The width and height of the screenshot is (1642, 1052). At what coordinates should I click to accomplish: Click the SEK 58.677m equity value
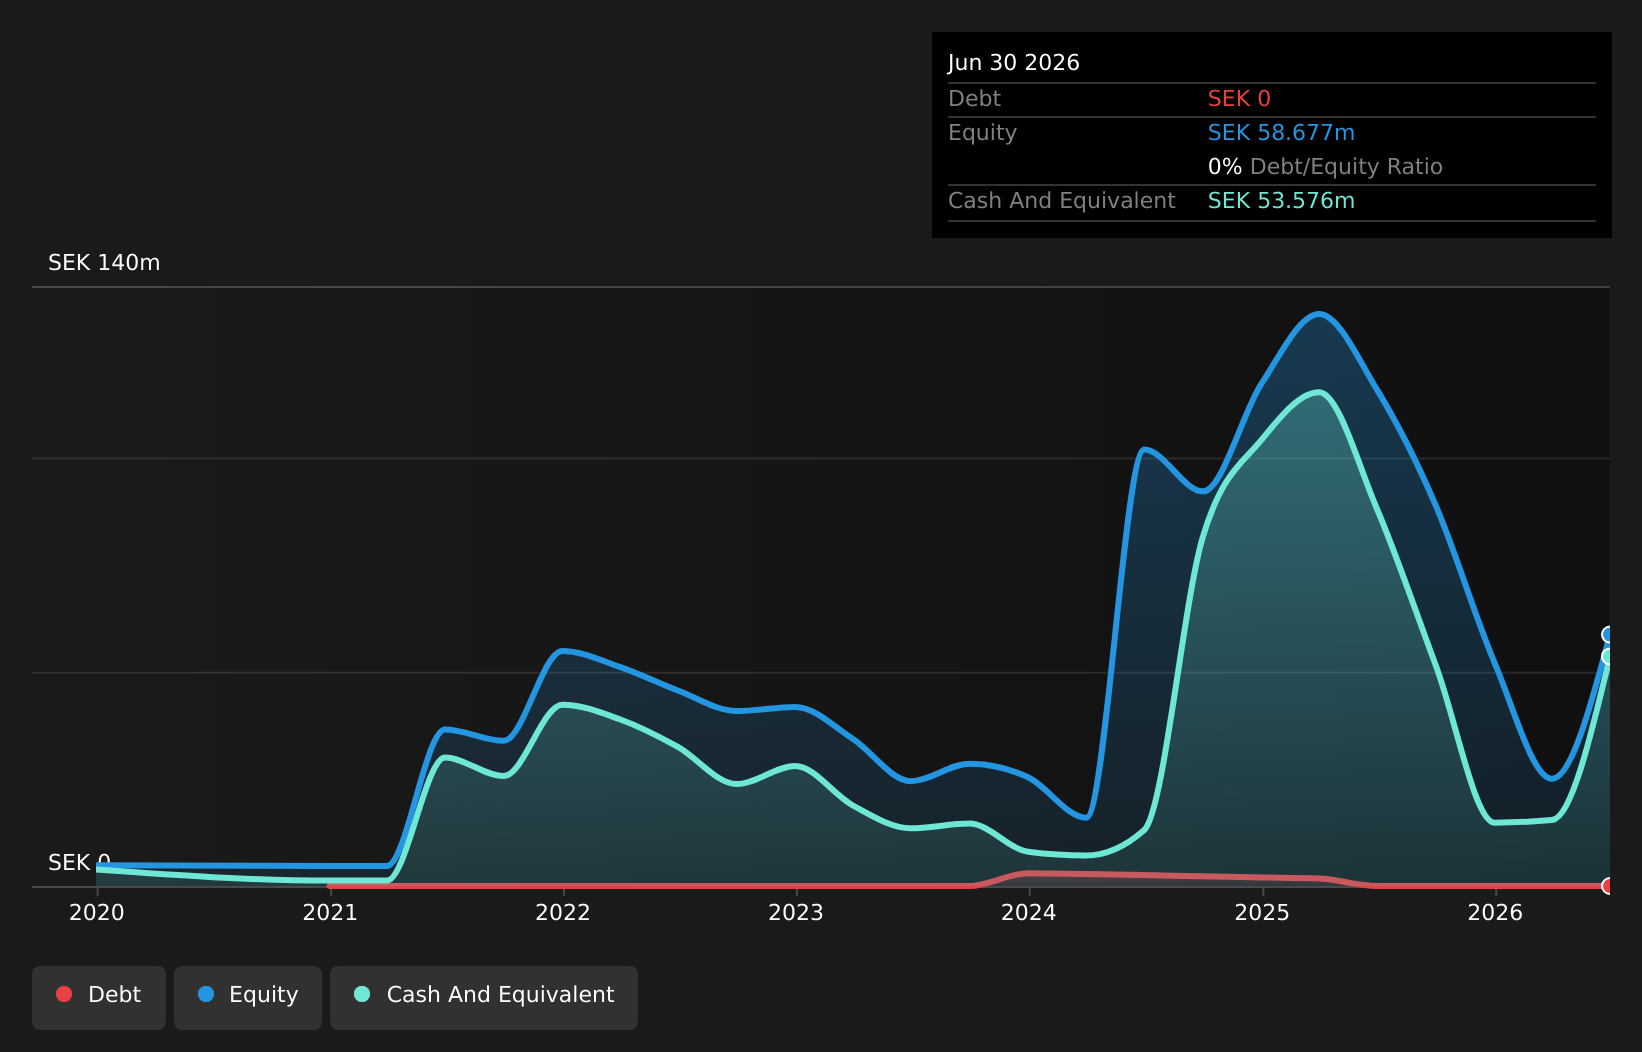pos(1281,133)
